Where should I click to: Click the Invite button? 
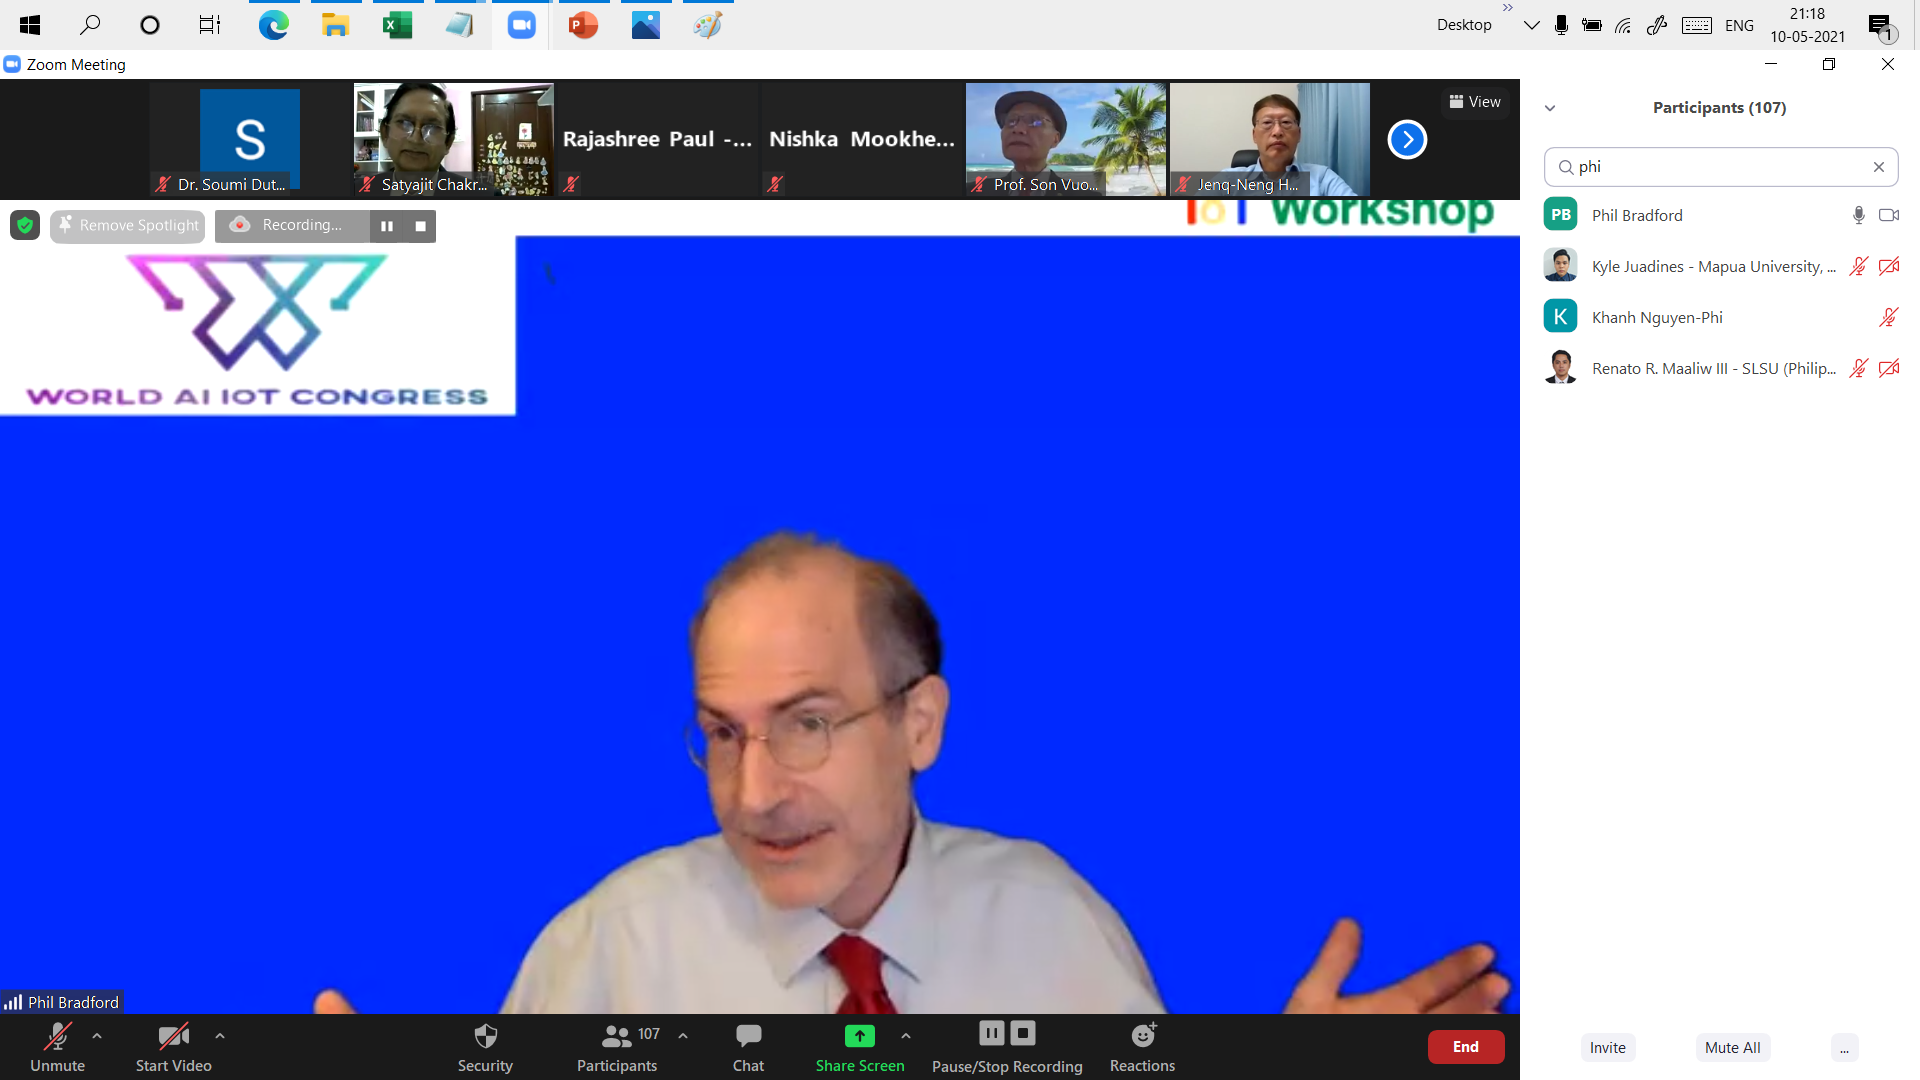[1608, 1048]
